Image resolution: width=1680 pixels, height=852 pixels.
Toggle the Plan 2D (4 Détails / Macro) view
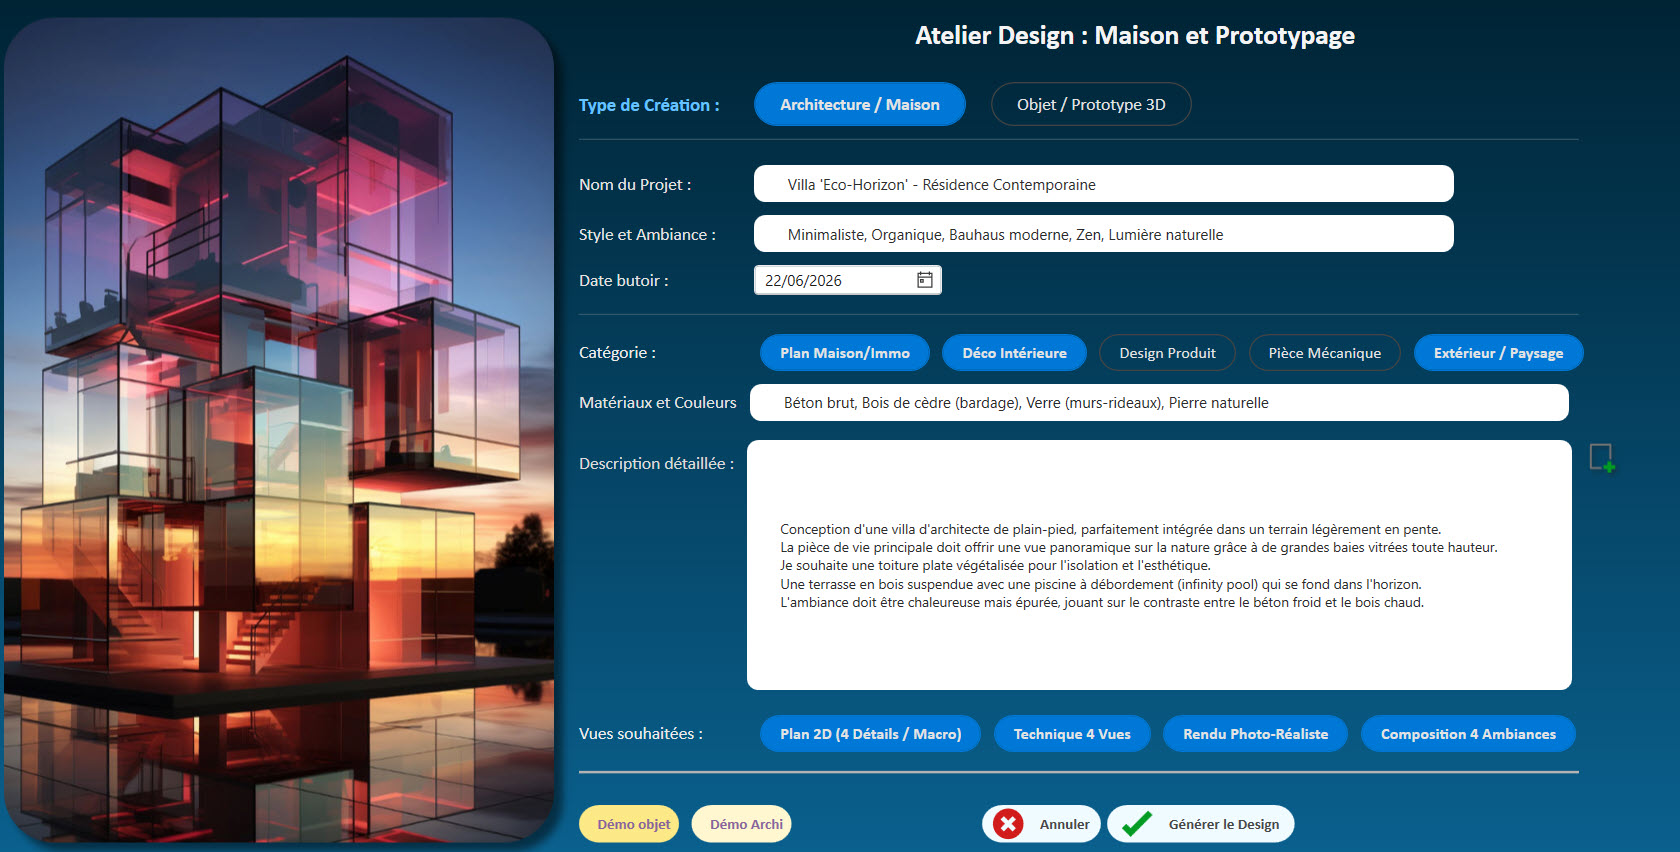coord(870,734)
